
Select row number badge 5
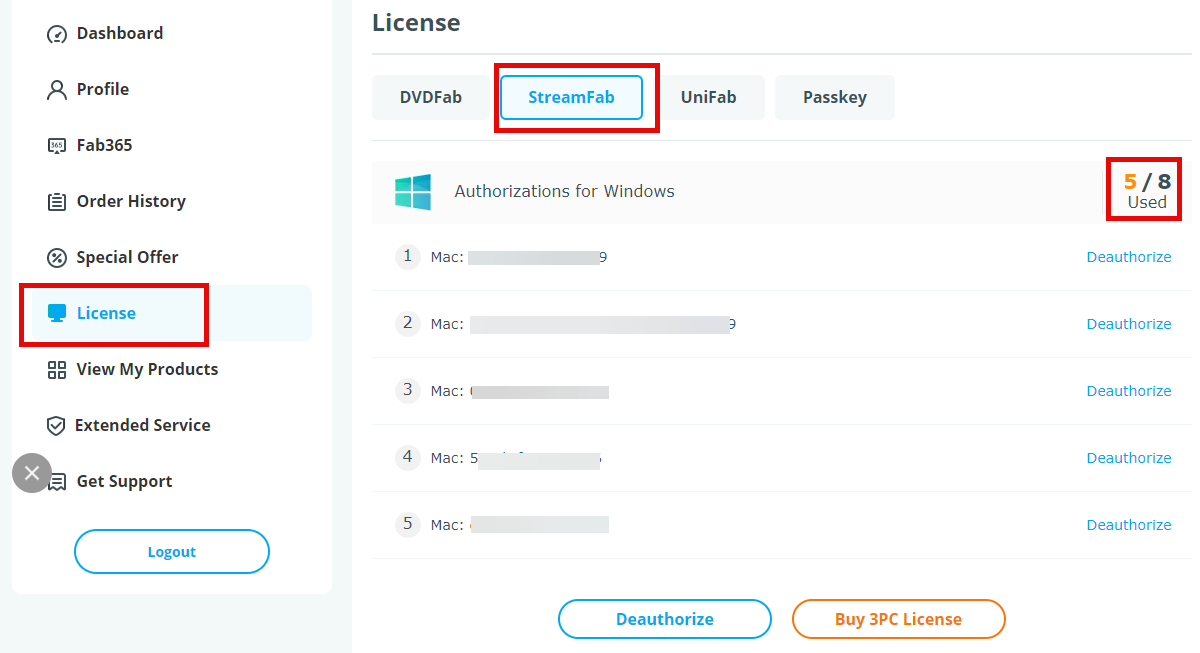pos(407,524)
